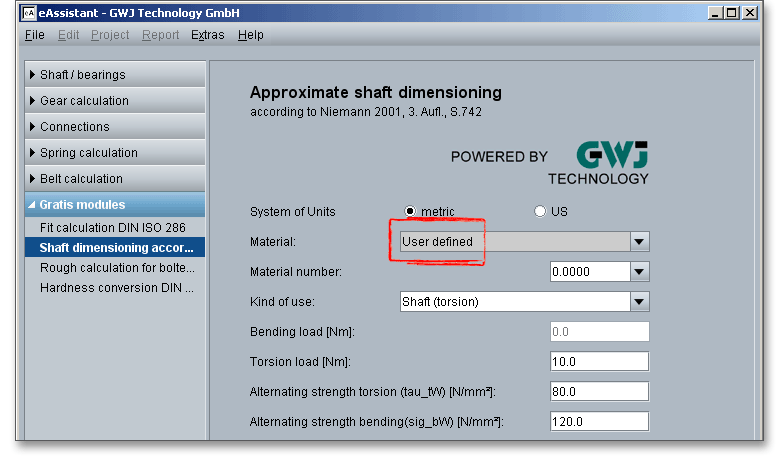The height and width of the screenshot is (456, 779).
Task: Open Rough calculation for bolted joints module
Action: 117,268
